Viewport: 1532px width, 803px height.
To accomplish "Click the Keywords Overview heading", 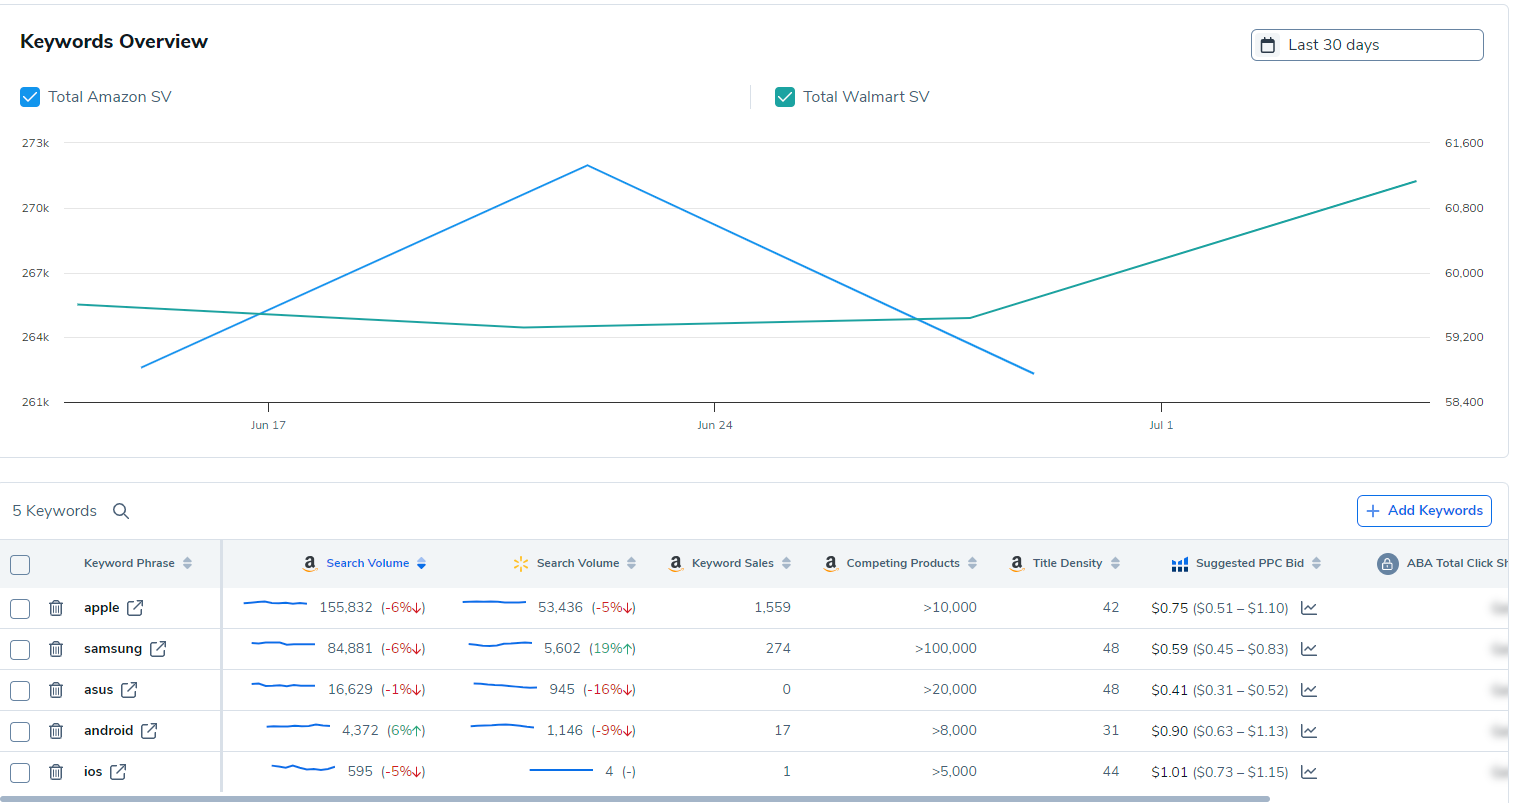I will pyautogui.click(x=114, y=42).
